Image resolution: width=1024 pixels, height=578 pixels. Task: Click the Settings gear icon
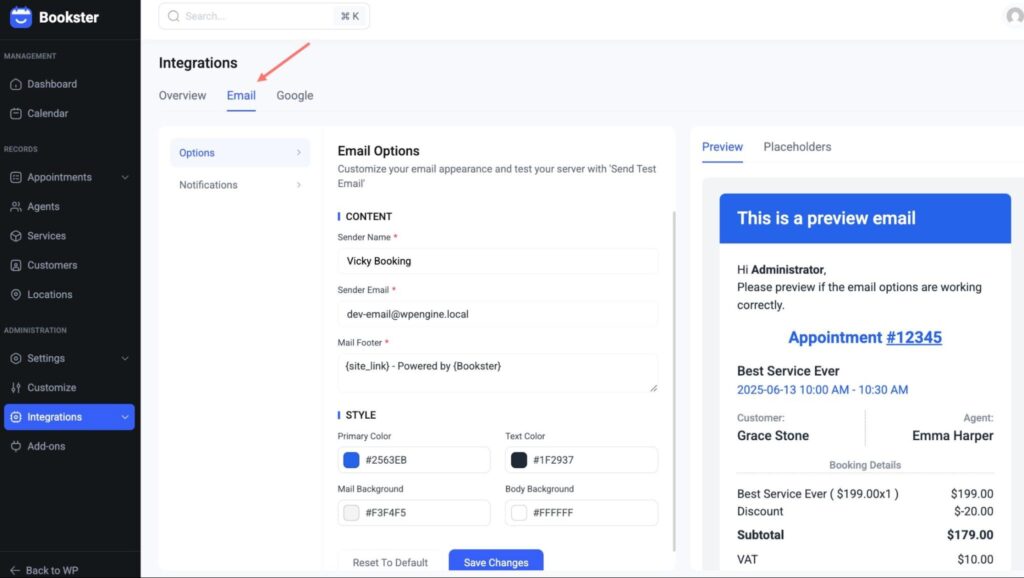[x=16, y=359]
